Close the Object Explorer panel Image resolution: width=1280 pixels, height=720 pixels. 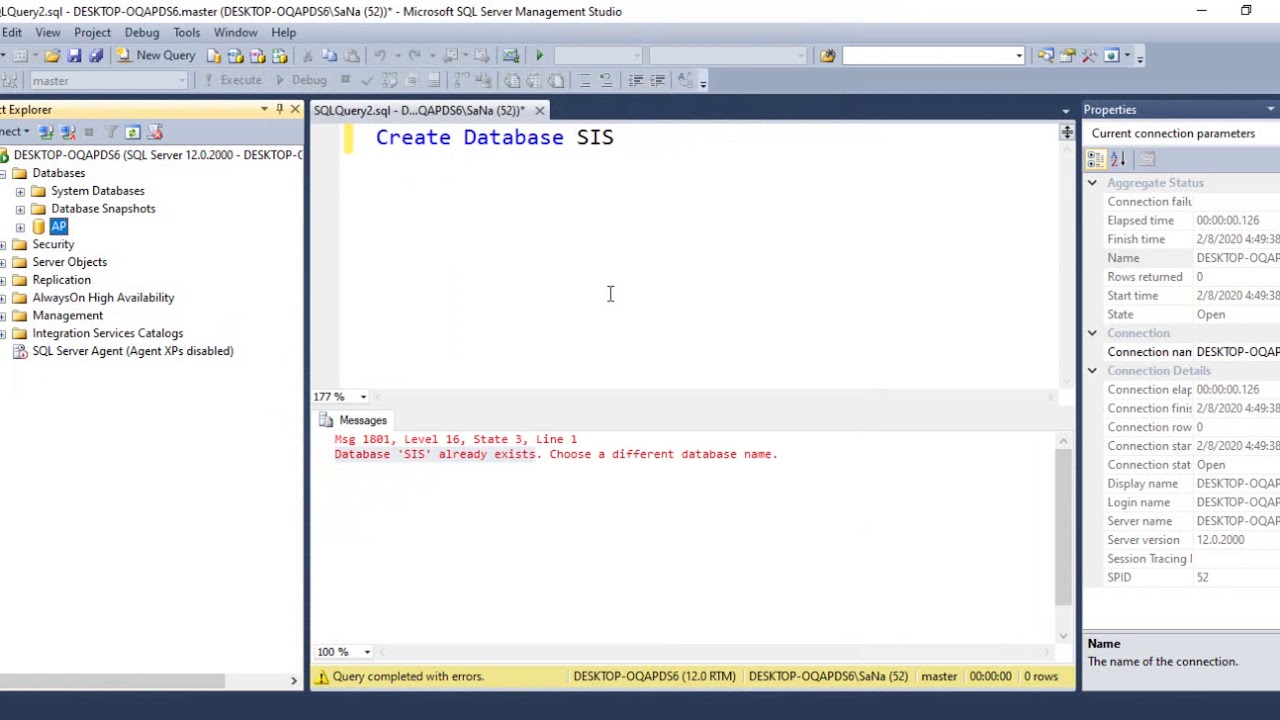295,109
